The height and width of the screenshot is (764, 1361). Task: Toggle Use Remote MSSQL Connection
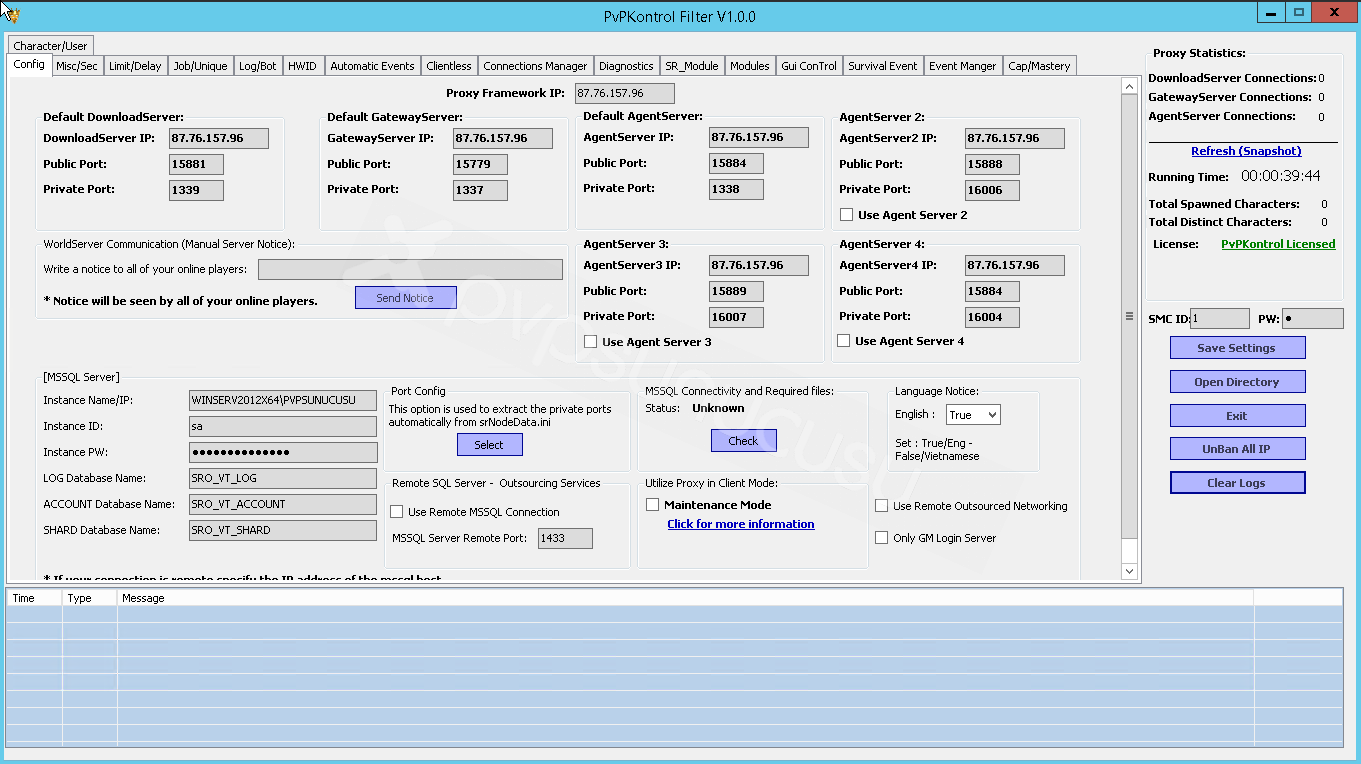(x=396, y=512)
